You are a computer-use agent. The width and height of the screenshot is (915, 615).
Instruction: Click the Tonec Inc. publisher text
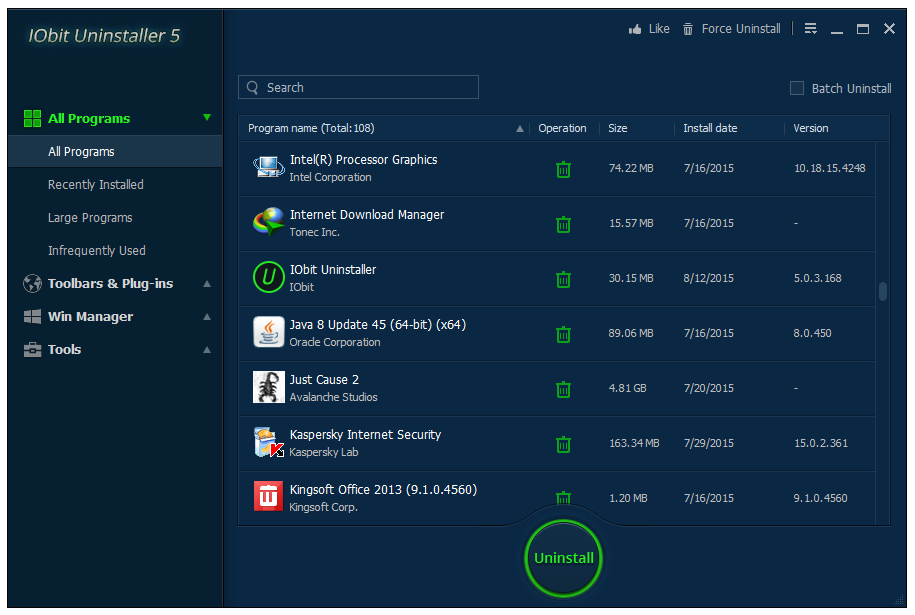click(315, 232)
